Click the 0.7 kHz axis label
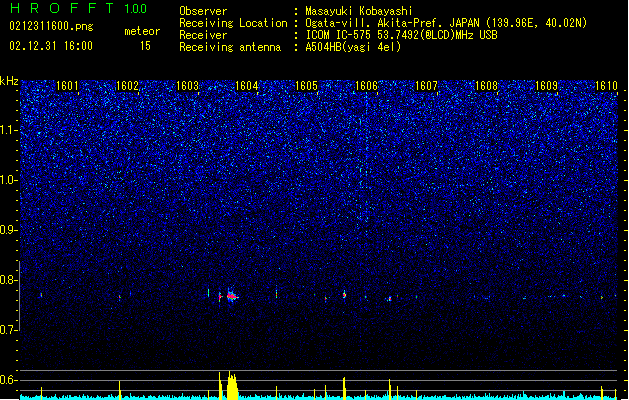This screenshot has height=400, width=629. tap(9, 330)
